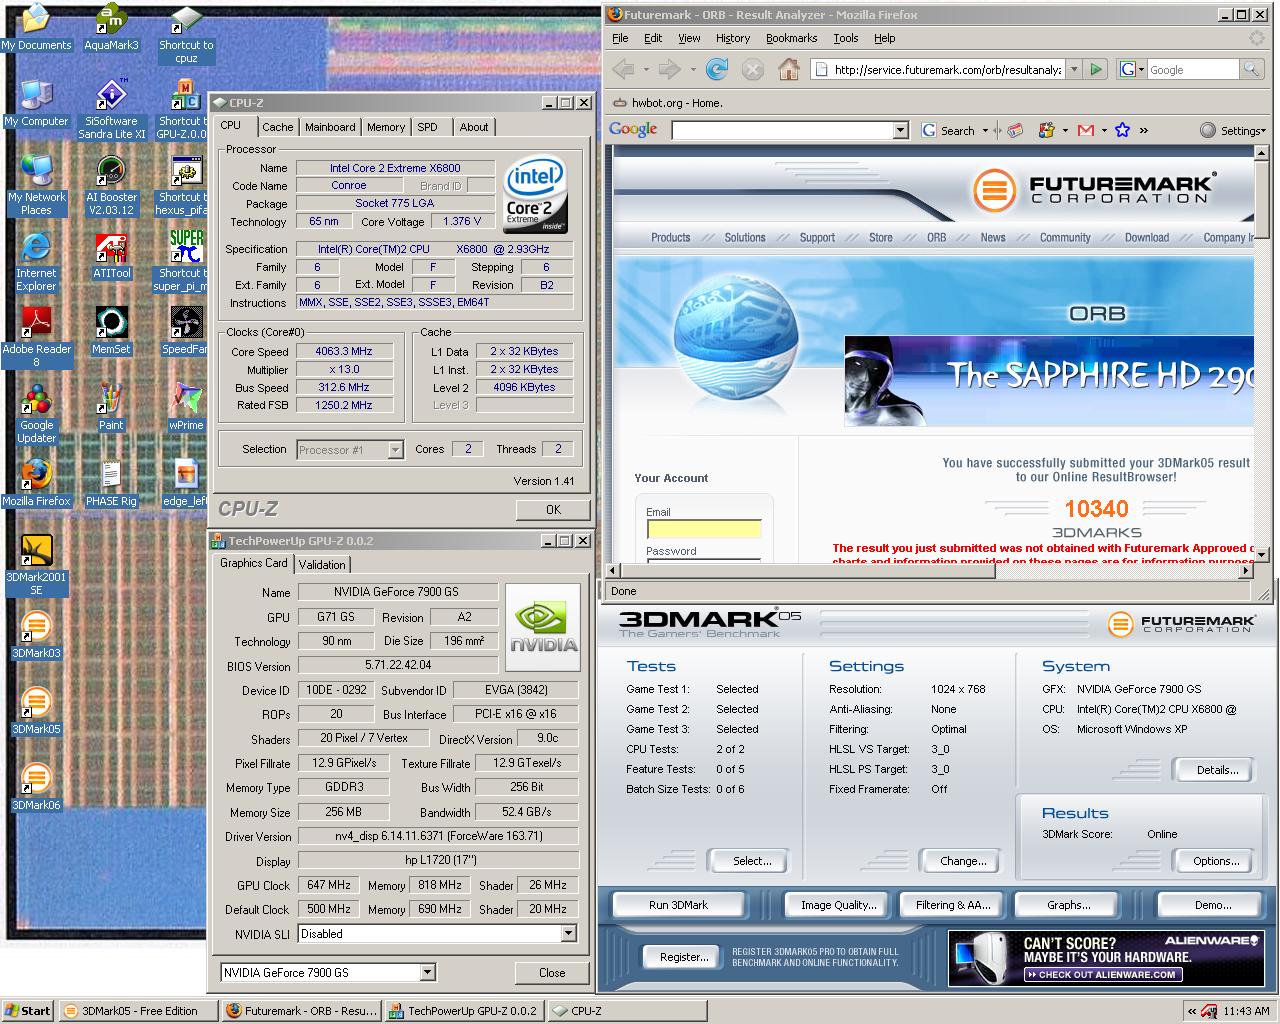Click Firefox Reload page icon

coord(716,69)
